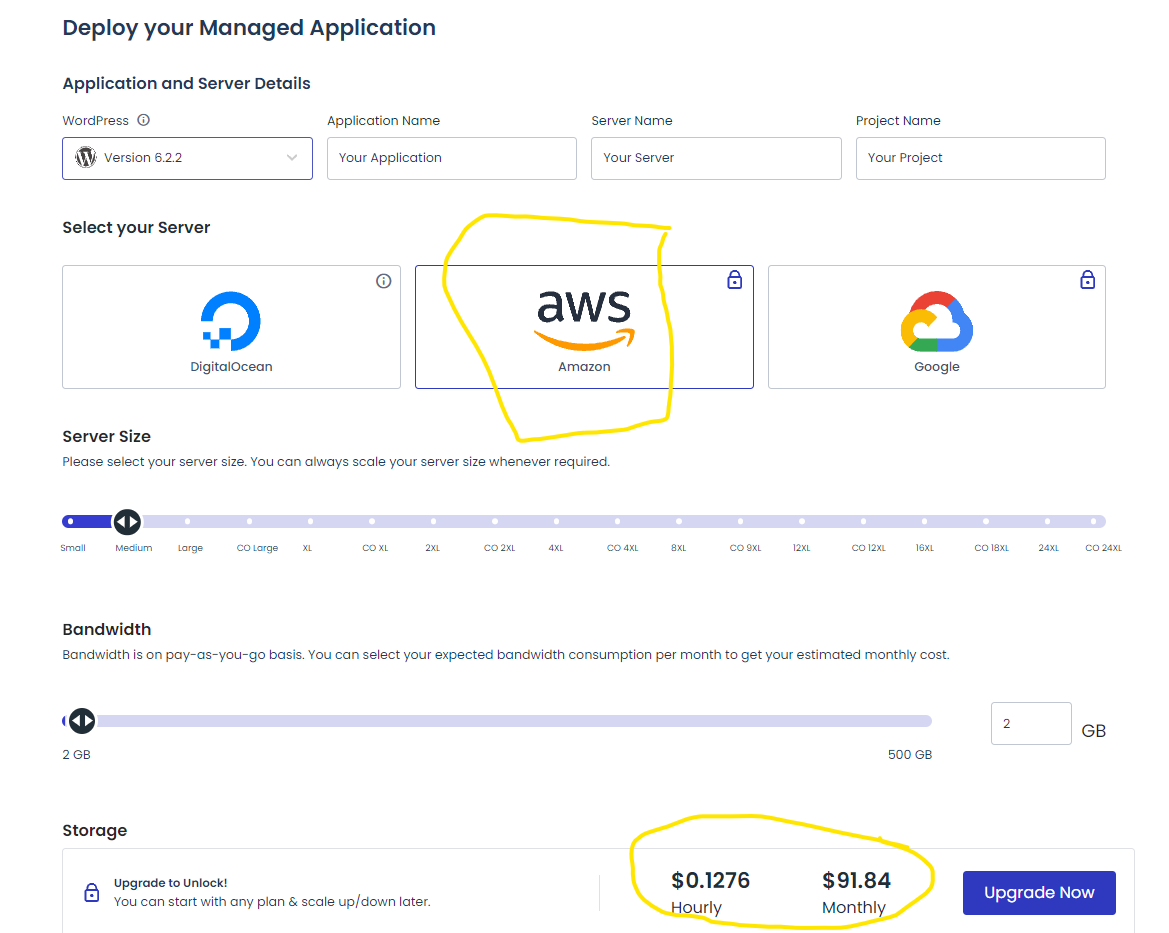The height and width of the screenshot is (933, 1169).
Task: Select CO 9XL server size
Action: tap(740, 521)
